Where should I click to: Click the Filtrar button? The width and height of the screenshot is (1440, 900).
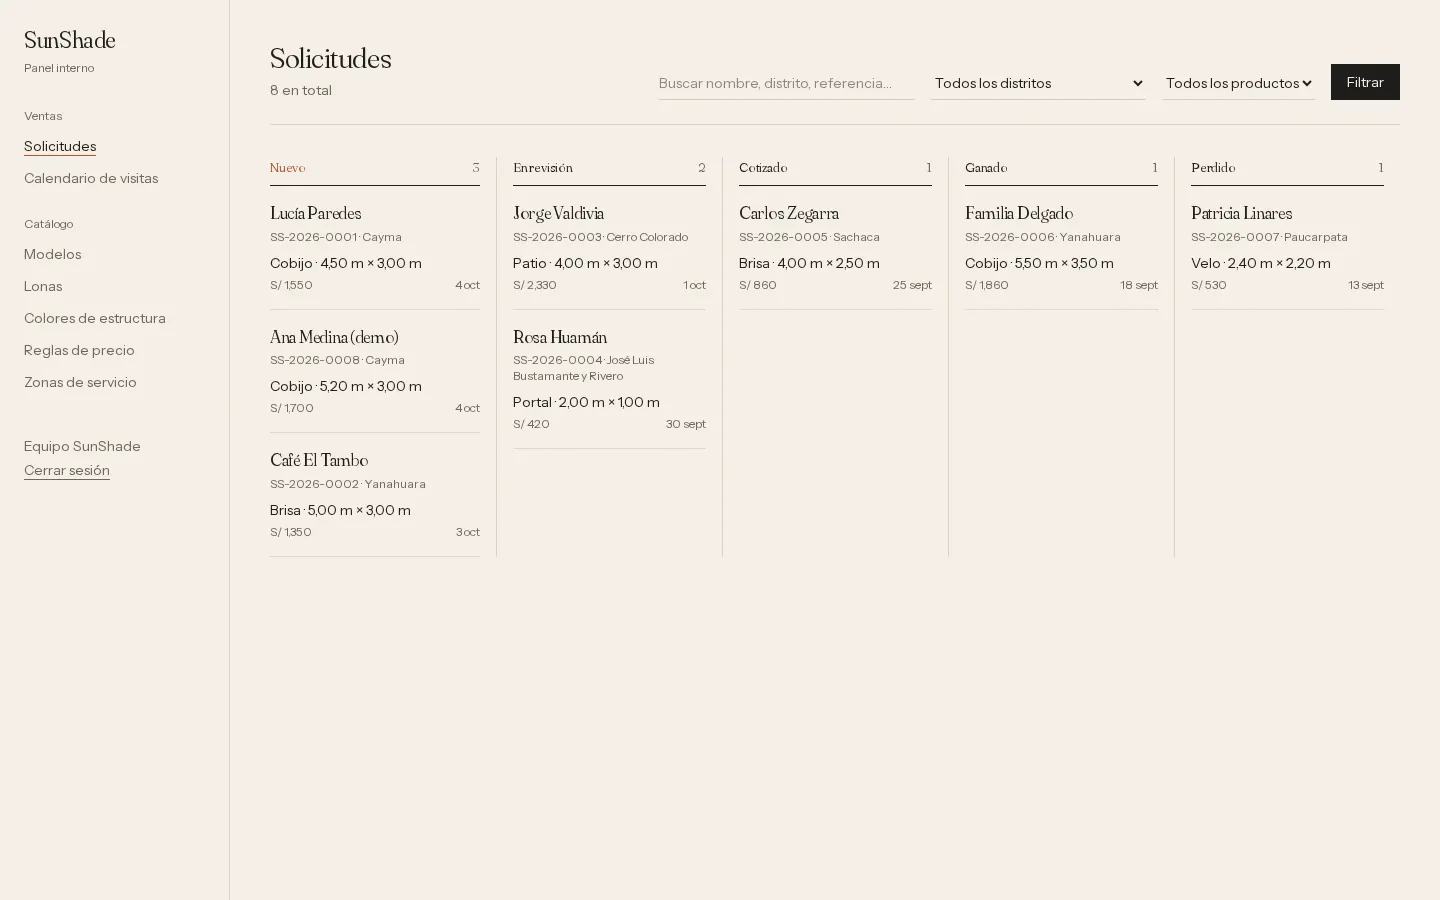coord(1365,82)
